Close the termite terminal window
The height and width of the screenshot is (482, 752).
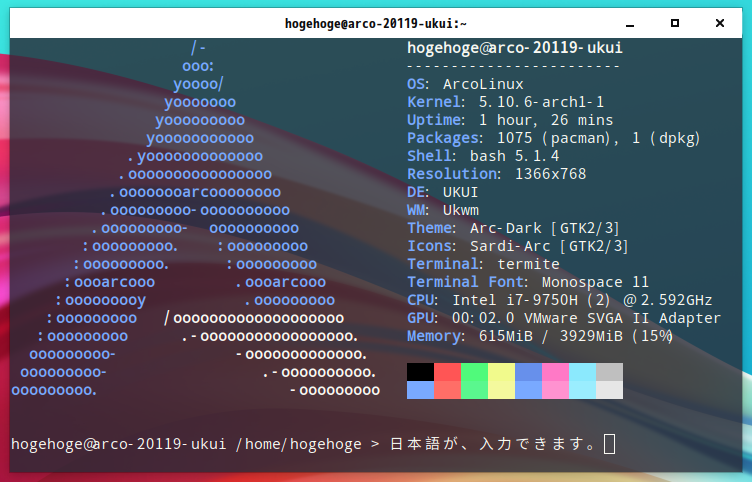pos(719,23)
